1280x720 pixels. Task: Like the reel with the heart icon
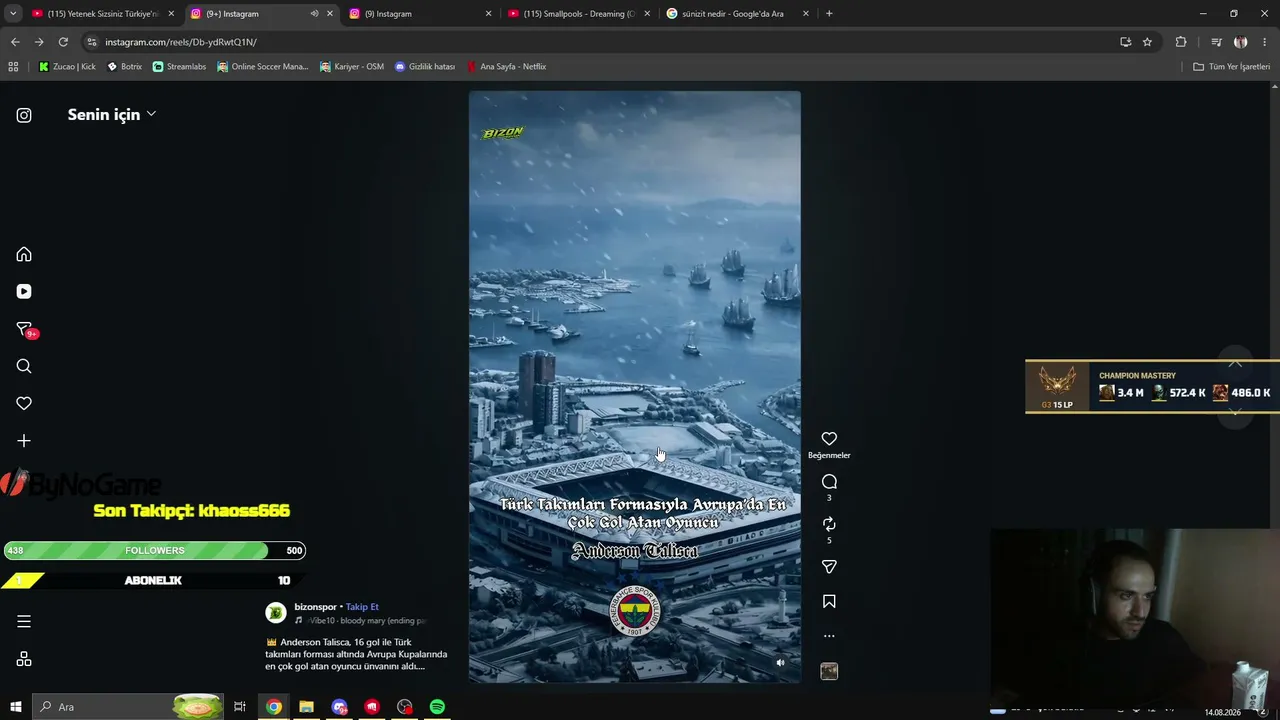click(x=829, y=439)
